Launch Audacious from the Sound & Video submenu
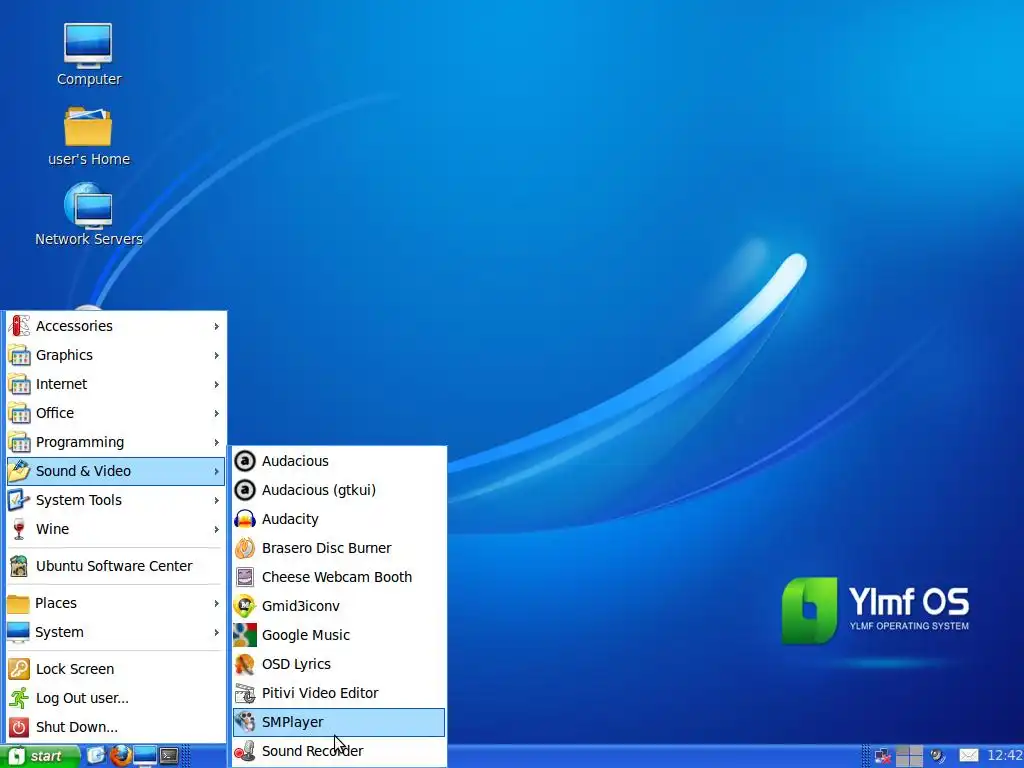This screenshot has width=1024, height=768. tap(339, 461)
